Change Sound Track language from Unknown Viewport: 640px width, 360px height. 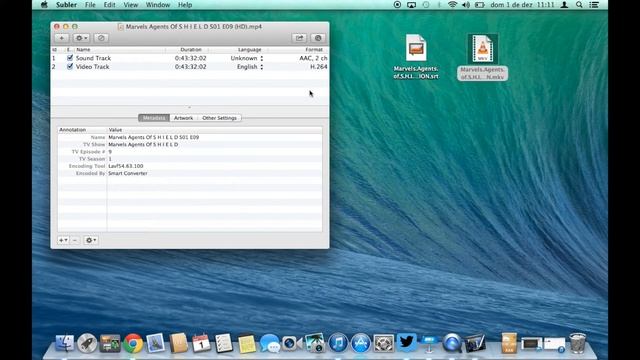[247, 58]
